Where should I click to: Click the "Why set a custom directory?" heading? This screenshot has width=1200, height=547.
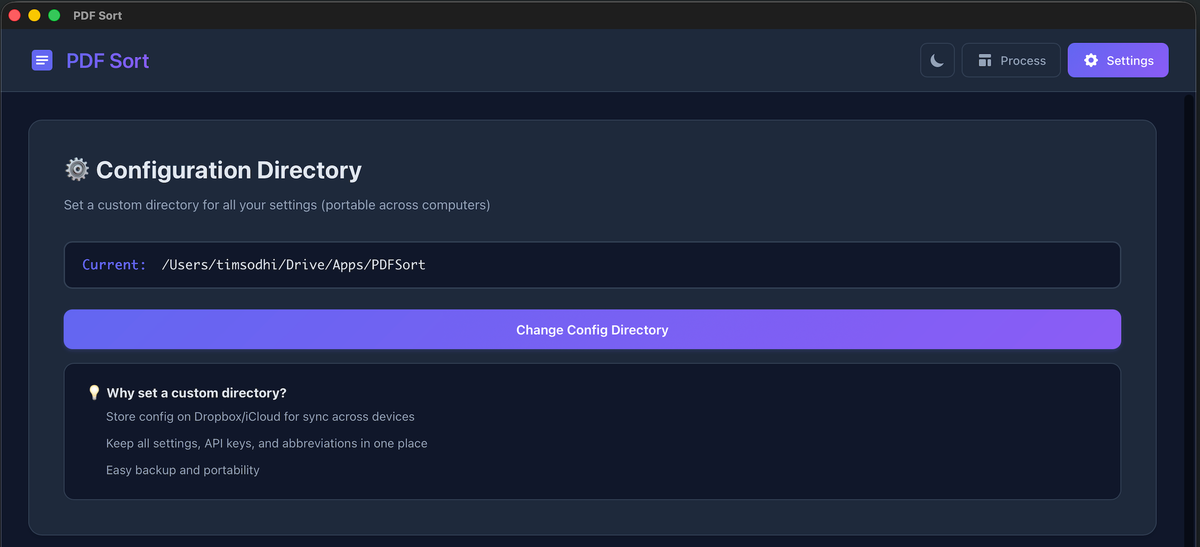click(196, 393)
